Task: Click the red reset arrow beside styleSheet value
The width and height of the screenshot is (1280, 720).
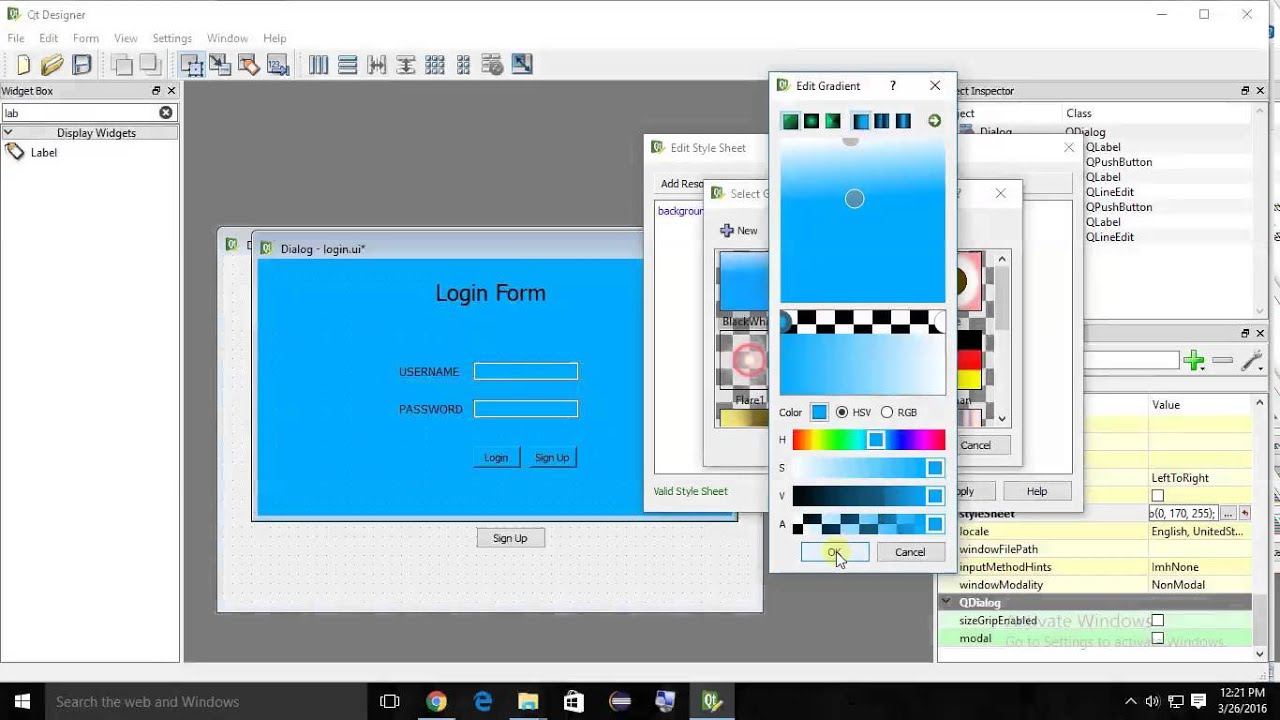Action: click(x=1244, y=513)
